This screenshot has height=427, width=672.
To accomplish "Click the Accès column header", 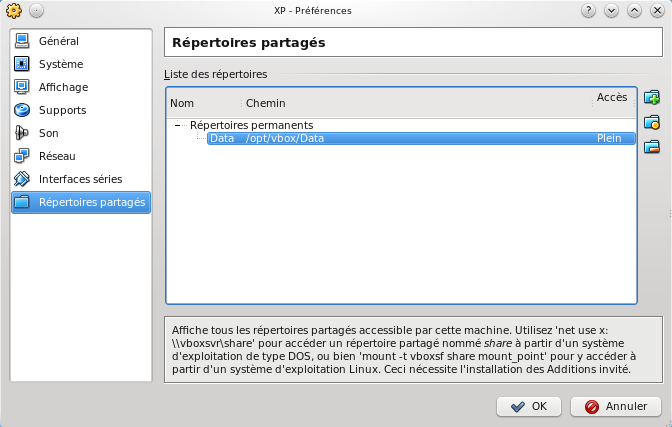I will tap(611, 98).
